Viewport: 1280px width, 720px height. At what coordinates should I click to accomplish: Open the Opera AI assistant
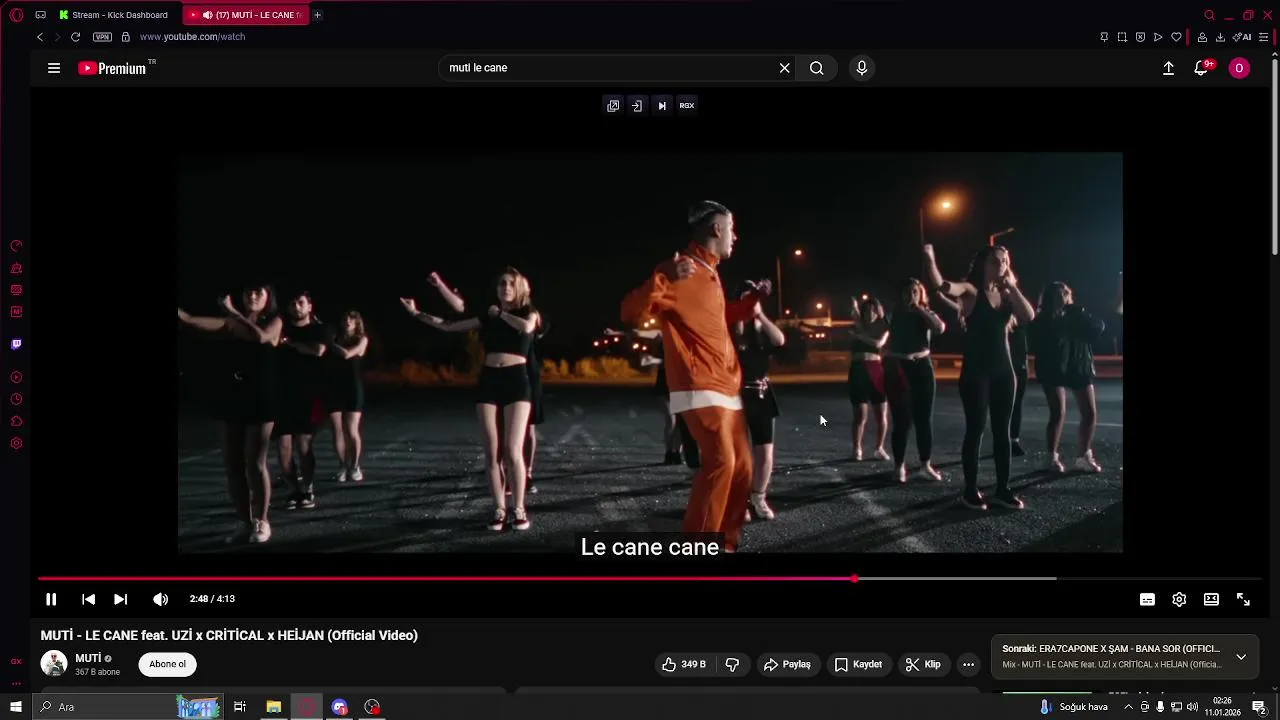click(1243, 37)
